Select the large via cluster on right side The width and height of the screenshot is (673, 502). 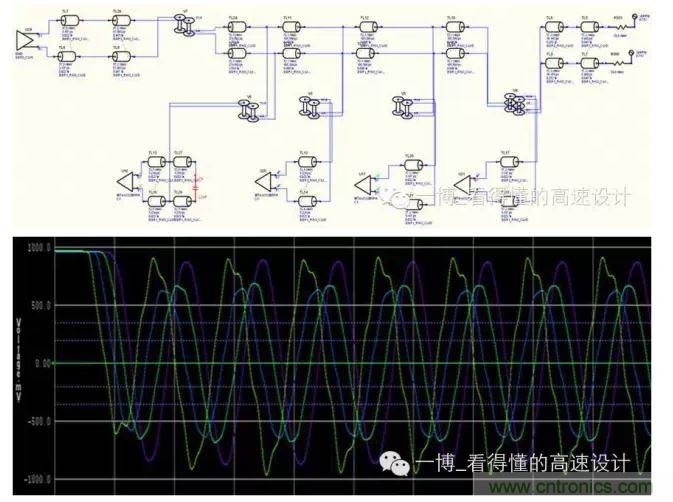pos(516,103)
